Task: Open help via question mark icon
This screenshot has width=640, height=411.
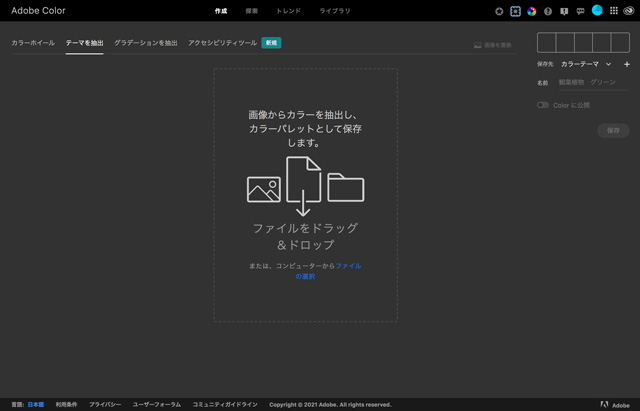Action: pyautogui.click(x=548, y=11)
